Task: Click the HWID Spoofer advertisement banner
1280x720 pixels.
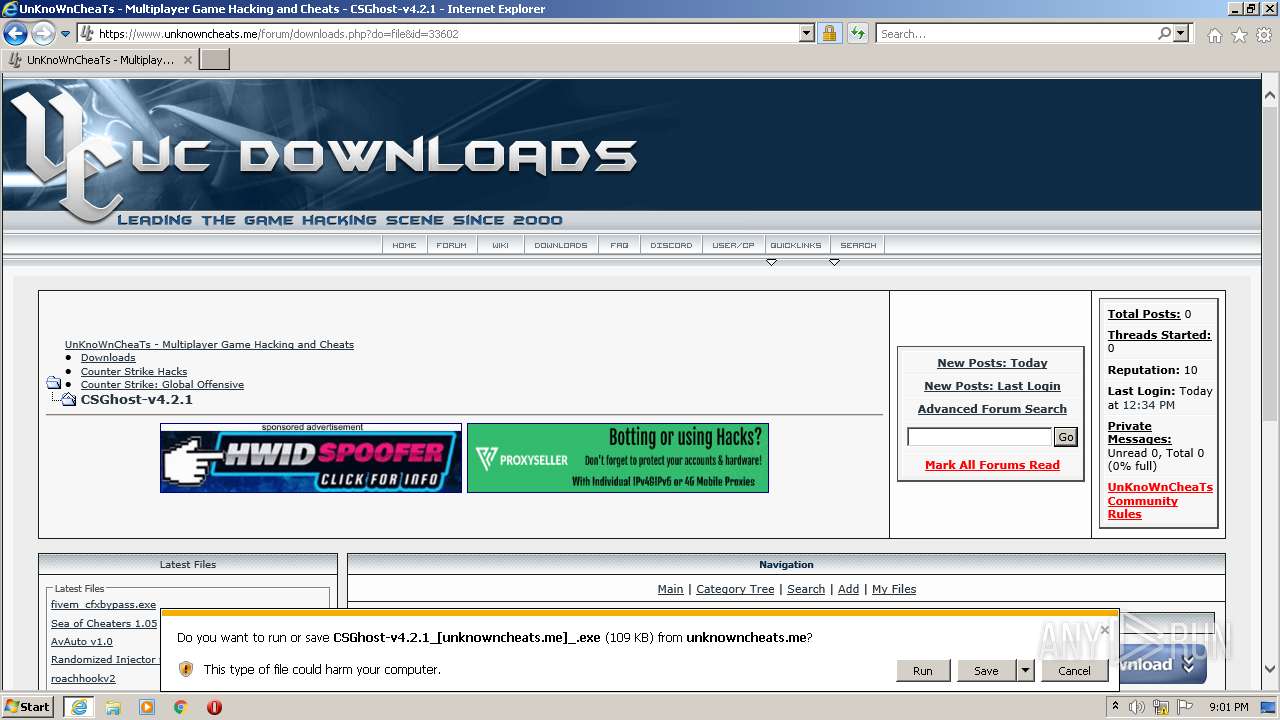Action: click(x=311, y=462)
